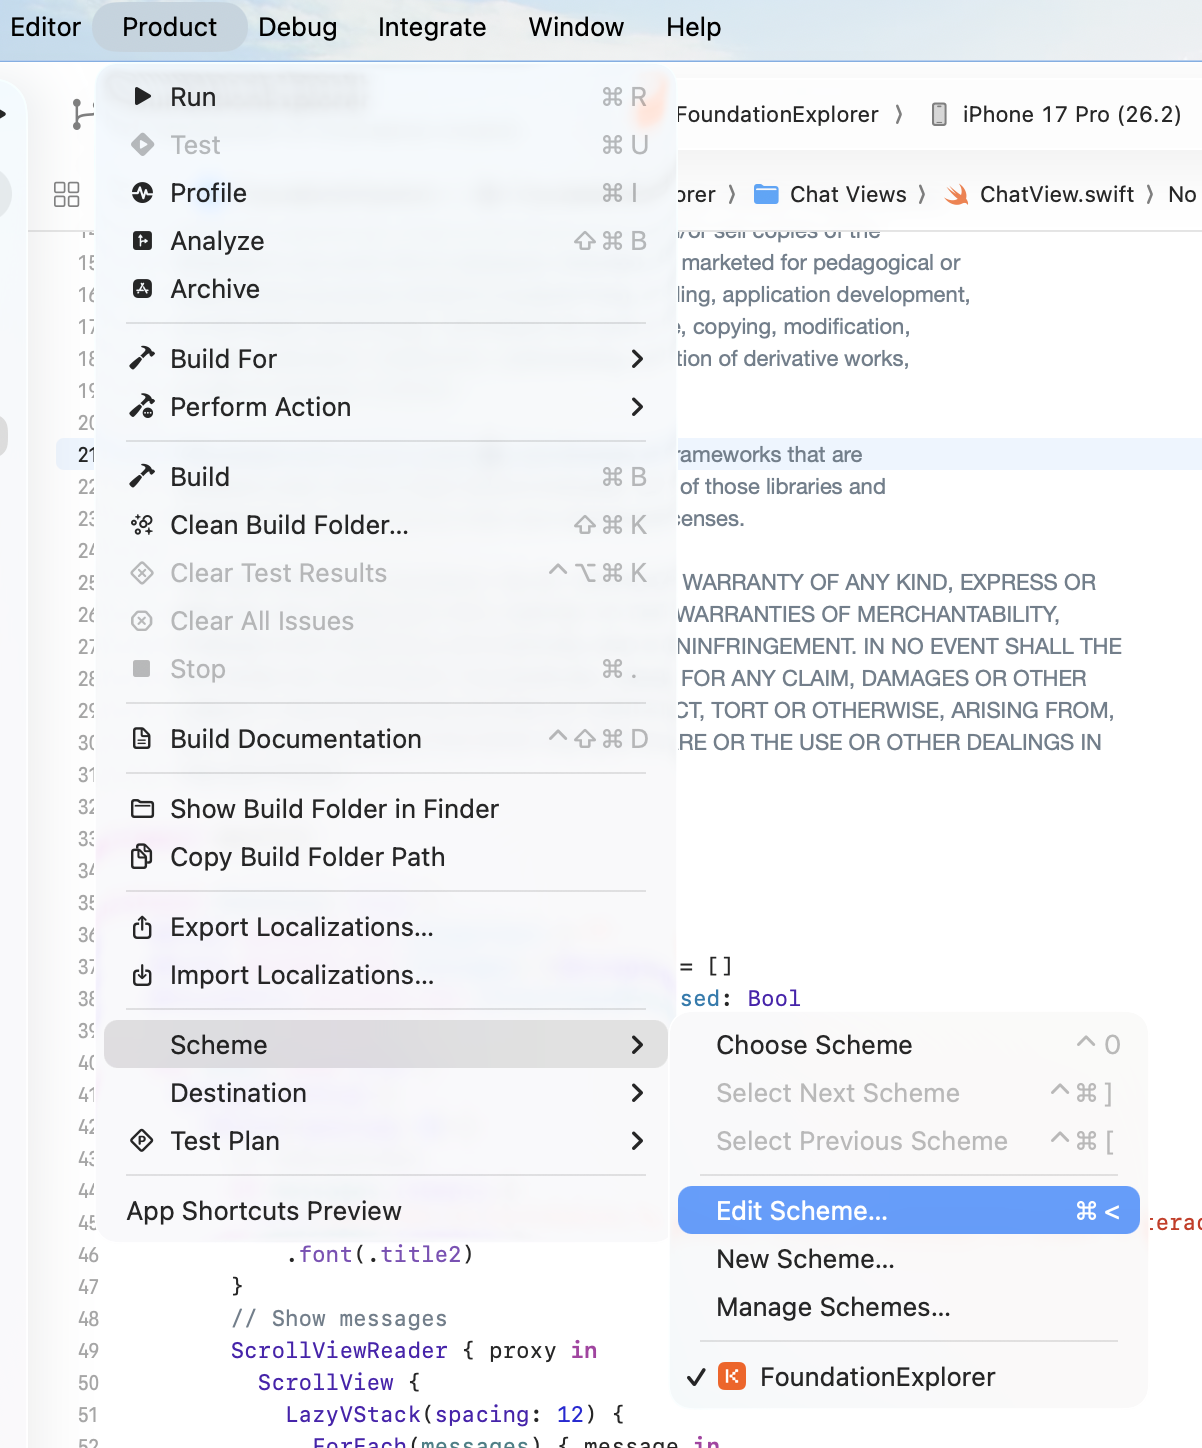This screenshot has height=1448, width=1202.
Task: Expand the Scheme submenu arrow
Action: coord(637,1045)
